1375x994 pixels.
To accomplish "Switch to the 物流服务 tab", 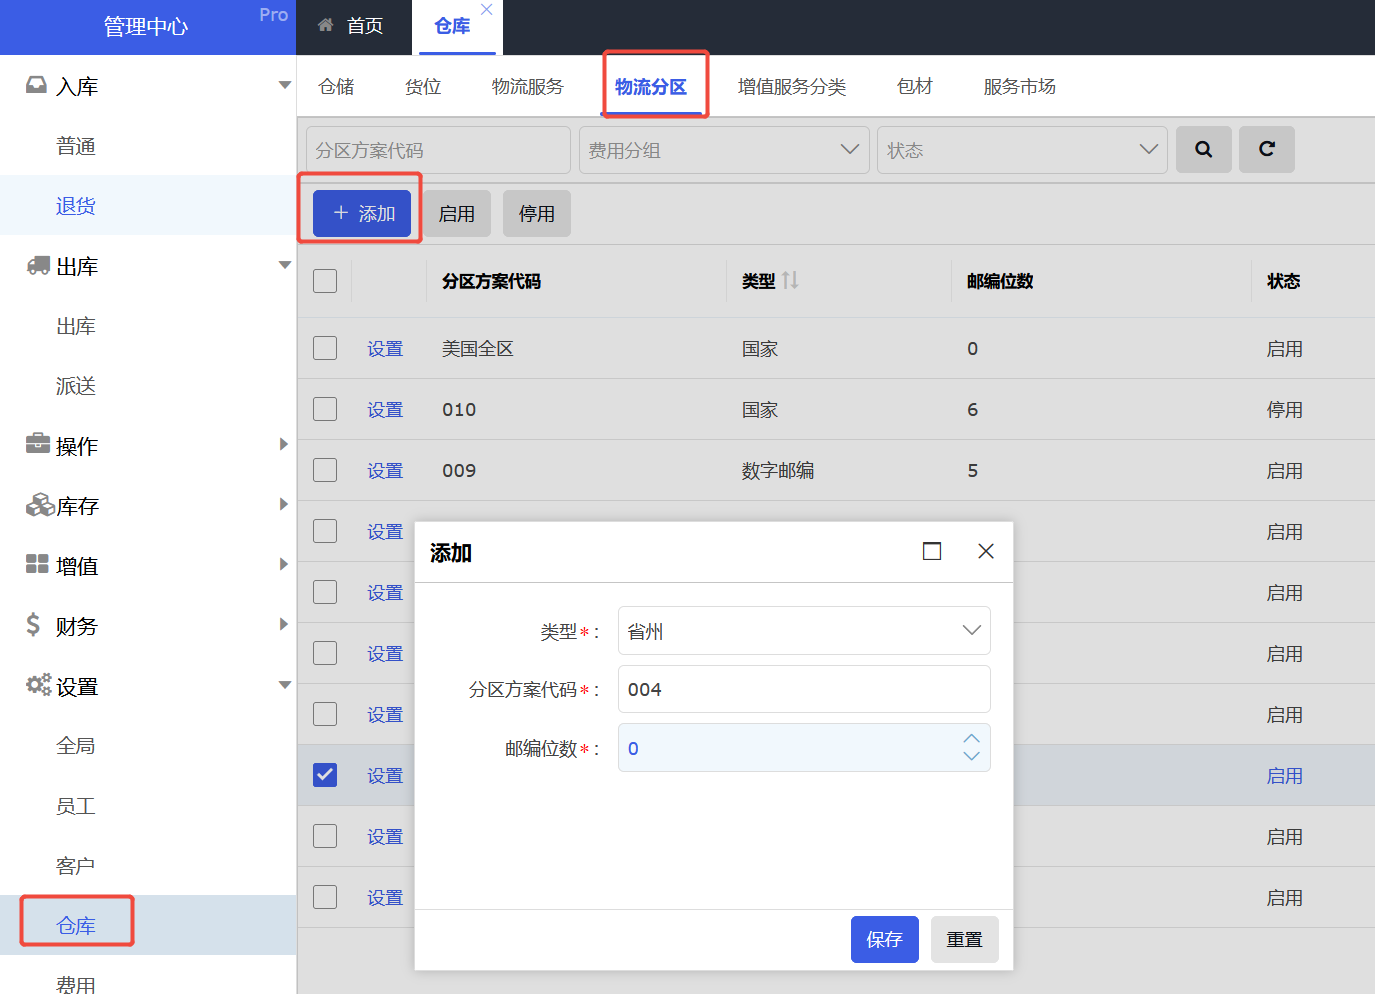I will 528,86.
